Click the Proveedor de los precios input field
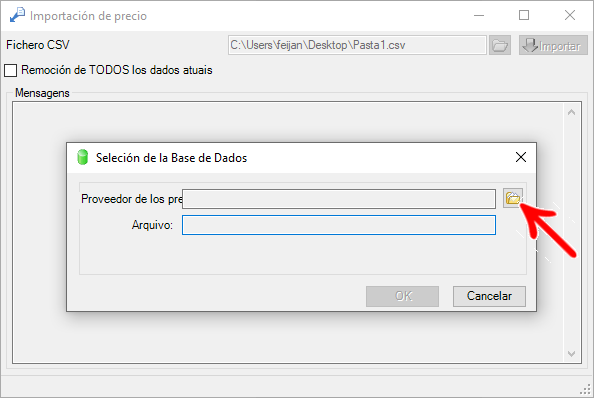This screenshot has width=603, height=419. [339, 199]
